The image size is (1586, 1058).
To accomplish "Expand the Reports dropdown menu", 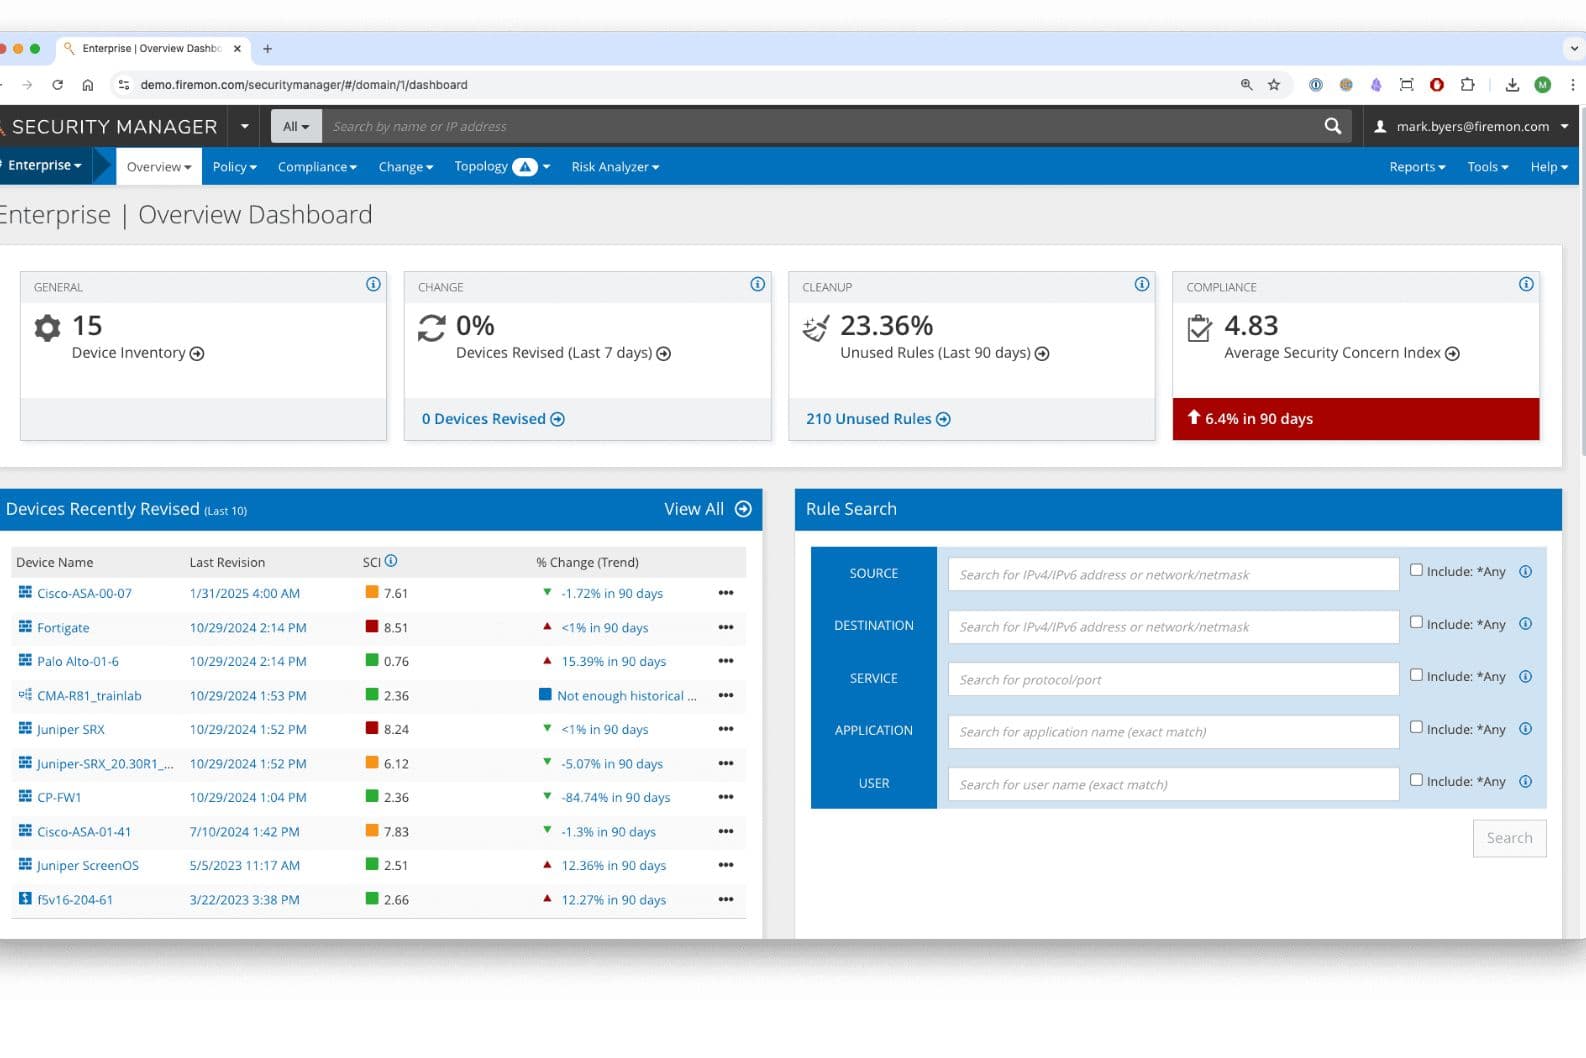I will pos(1417,167).
